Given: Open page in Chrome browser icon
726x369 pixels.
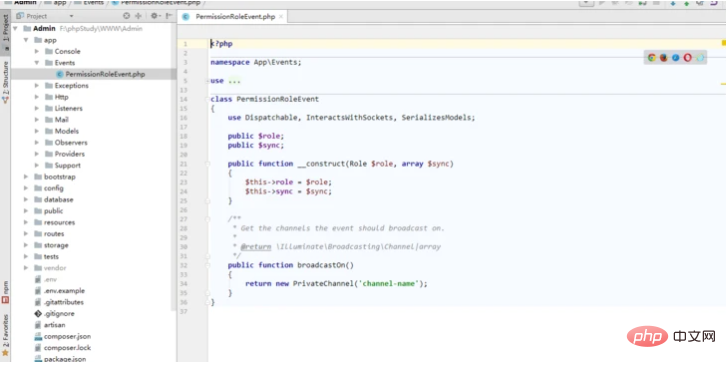Looking at the screenshot, I should 651,58.
